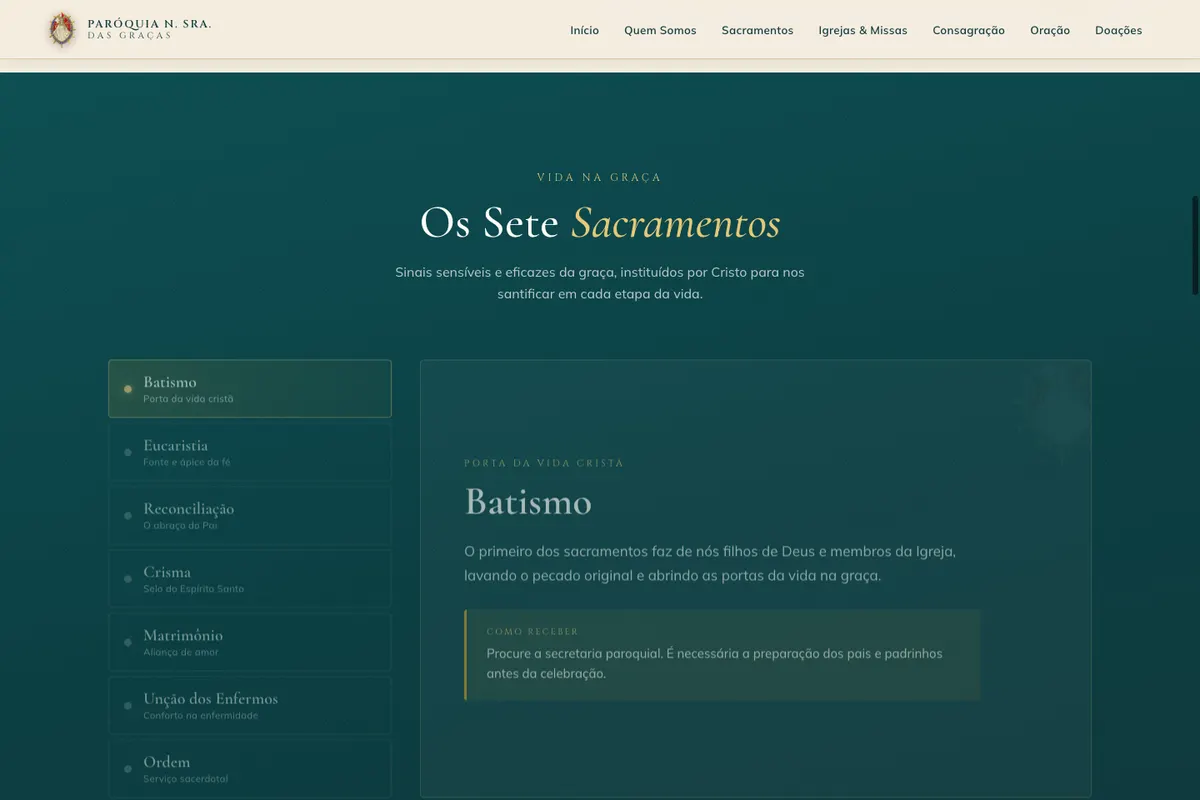
Task: Go to Início in navigation
Action: (x=584, y=30)
